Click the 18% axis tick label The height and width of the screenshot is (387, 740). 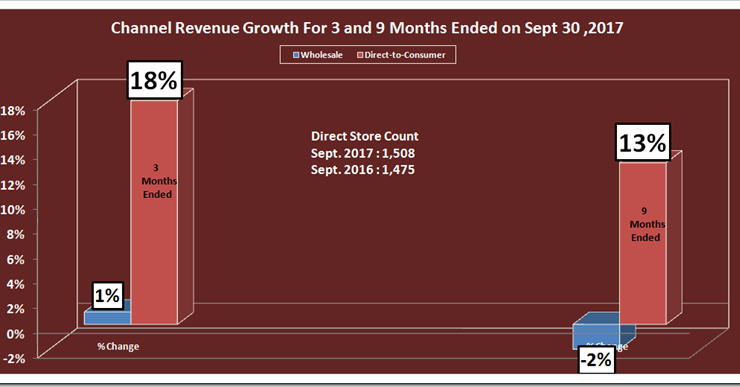(x=13, y=111)
